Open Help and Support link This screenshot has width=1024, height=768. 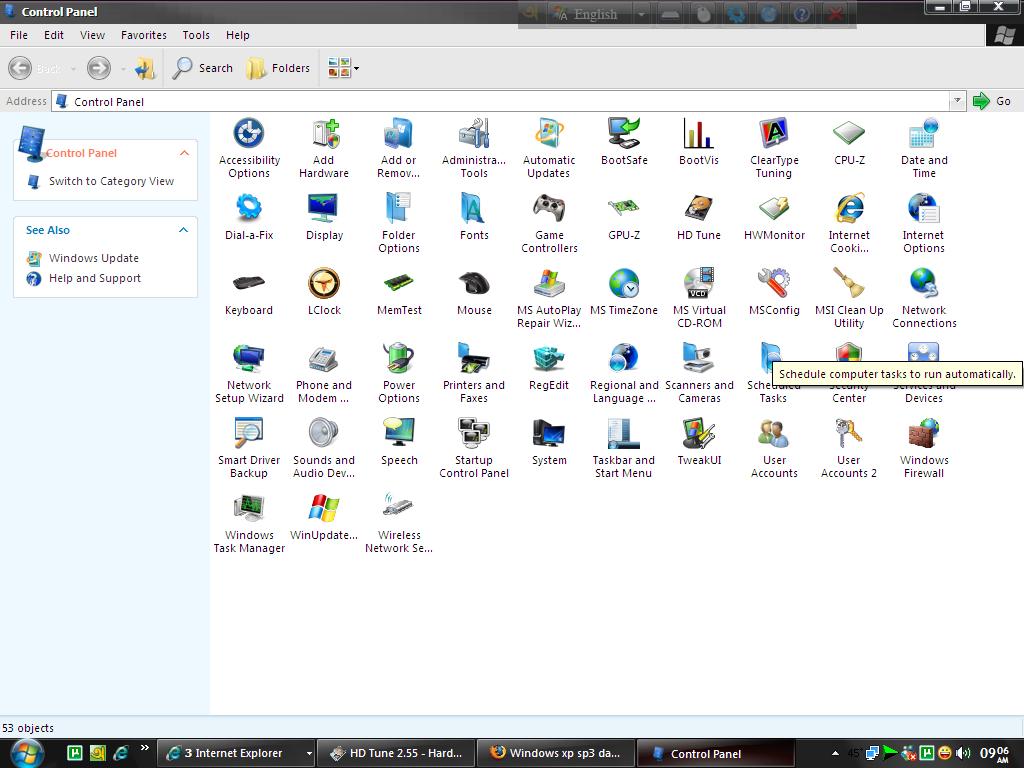95,278
